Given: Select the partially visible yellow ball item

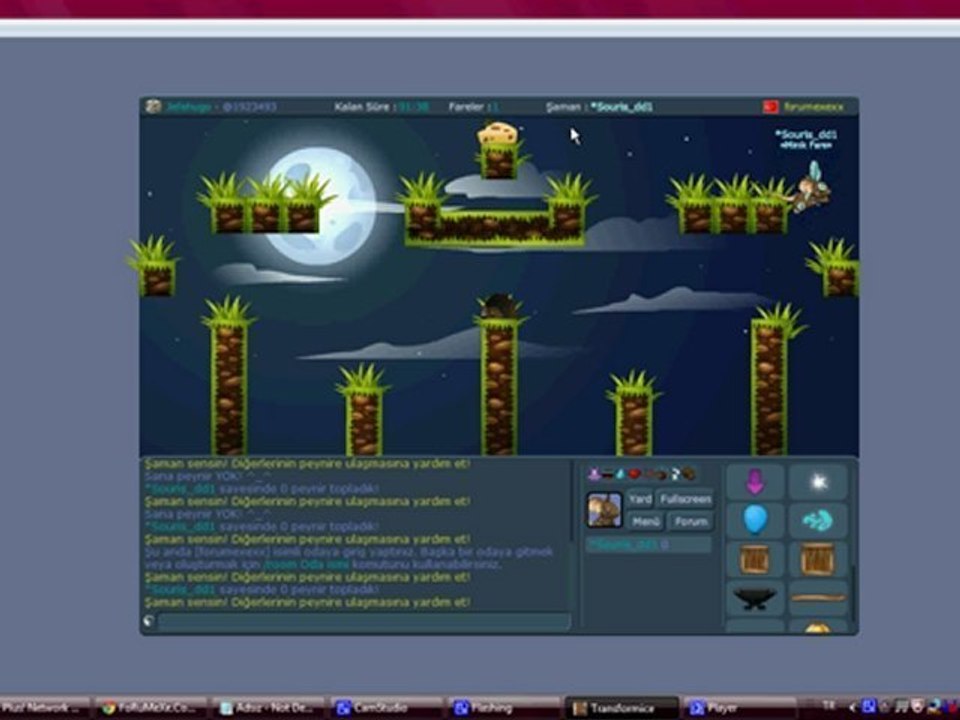Looking at the screenshot, I should pyautogui.click(x=819, y=627).
